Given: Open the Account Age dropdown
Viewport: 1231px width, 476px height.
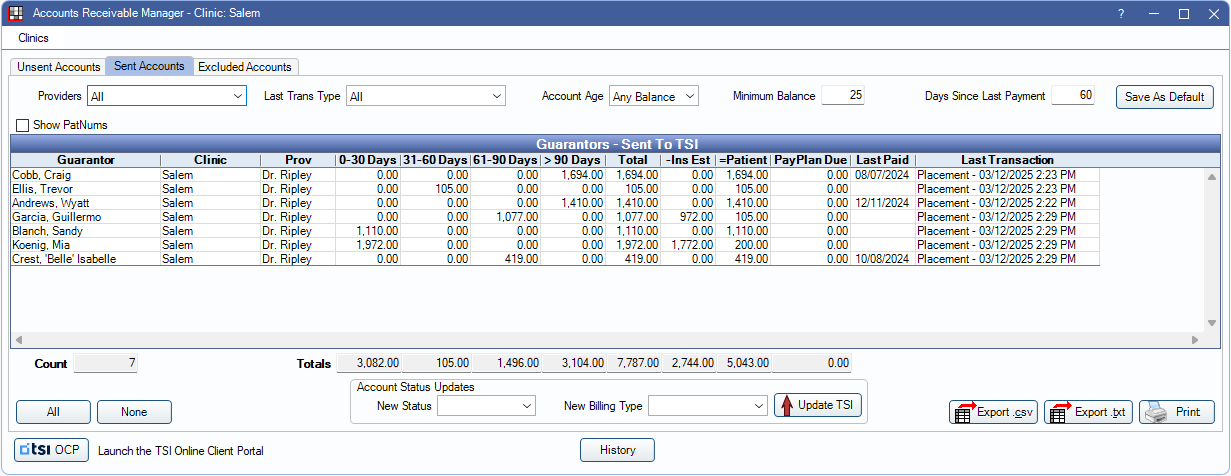Looking at the screenshot, I should (x=653, y=96).
